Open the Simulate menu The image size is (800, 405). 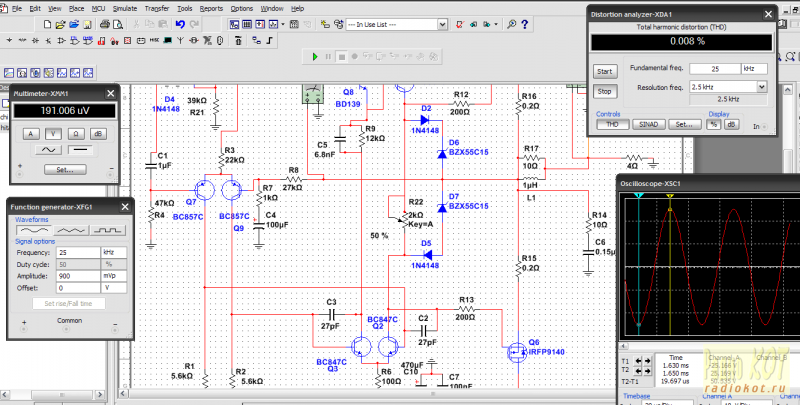125,7
